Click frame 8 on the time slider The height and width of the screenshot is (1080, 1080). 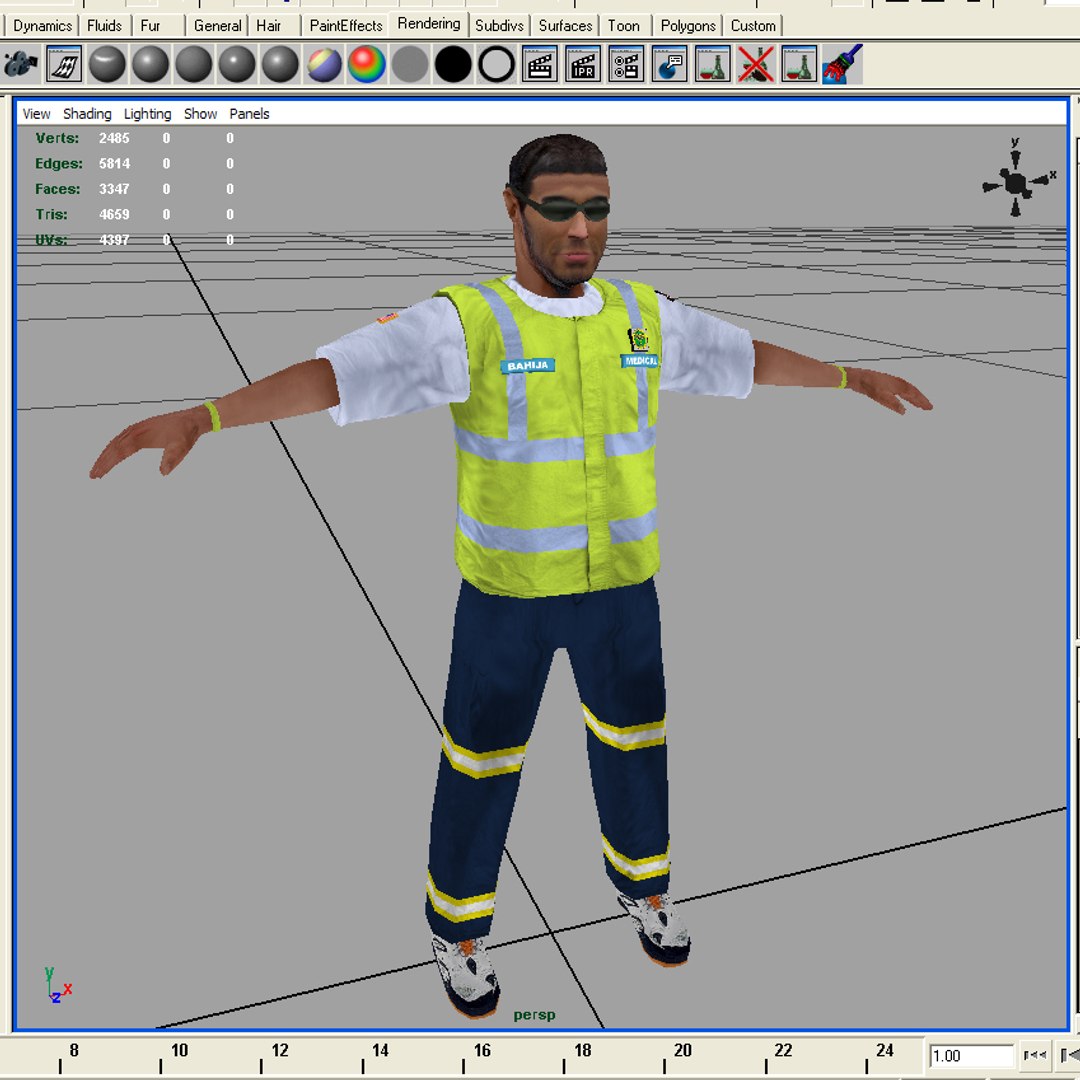pos(74,1050)
